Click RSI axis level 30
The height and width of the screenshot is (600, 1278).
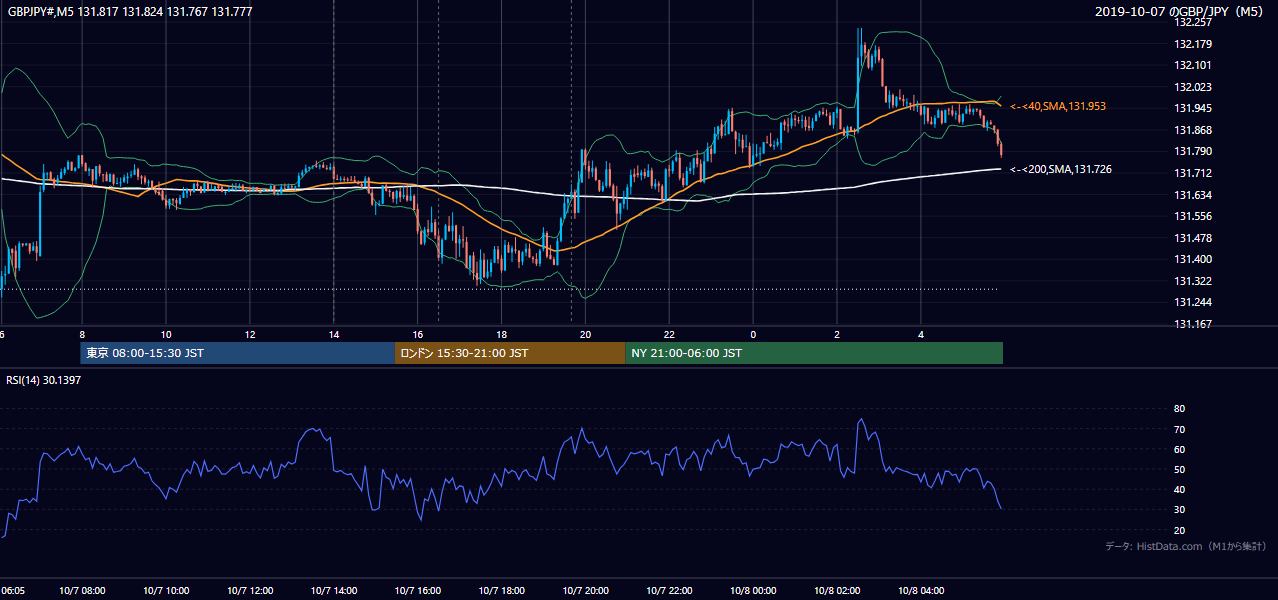(1179, 510)
